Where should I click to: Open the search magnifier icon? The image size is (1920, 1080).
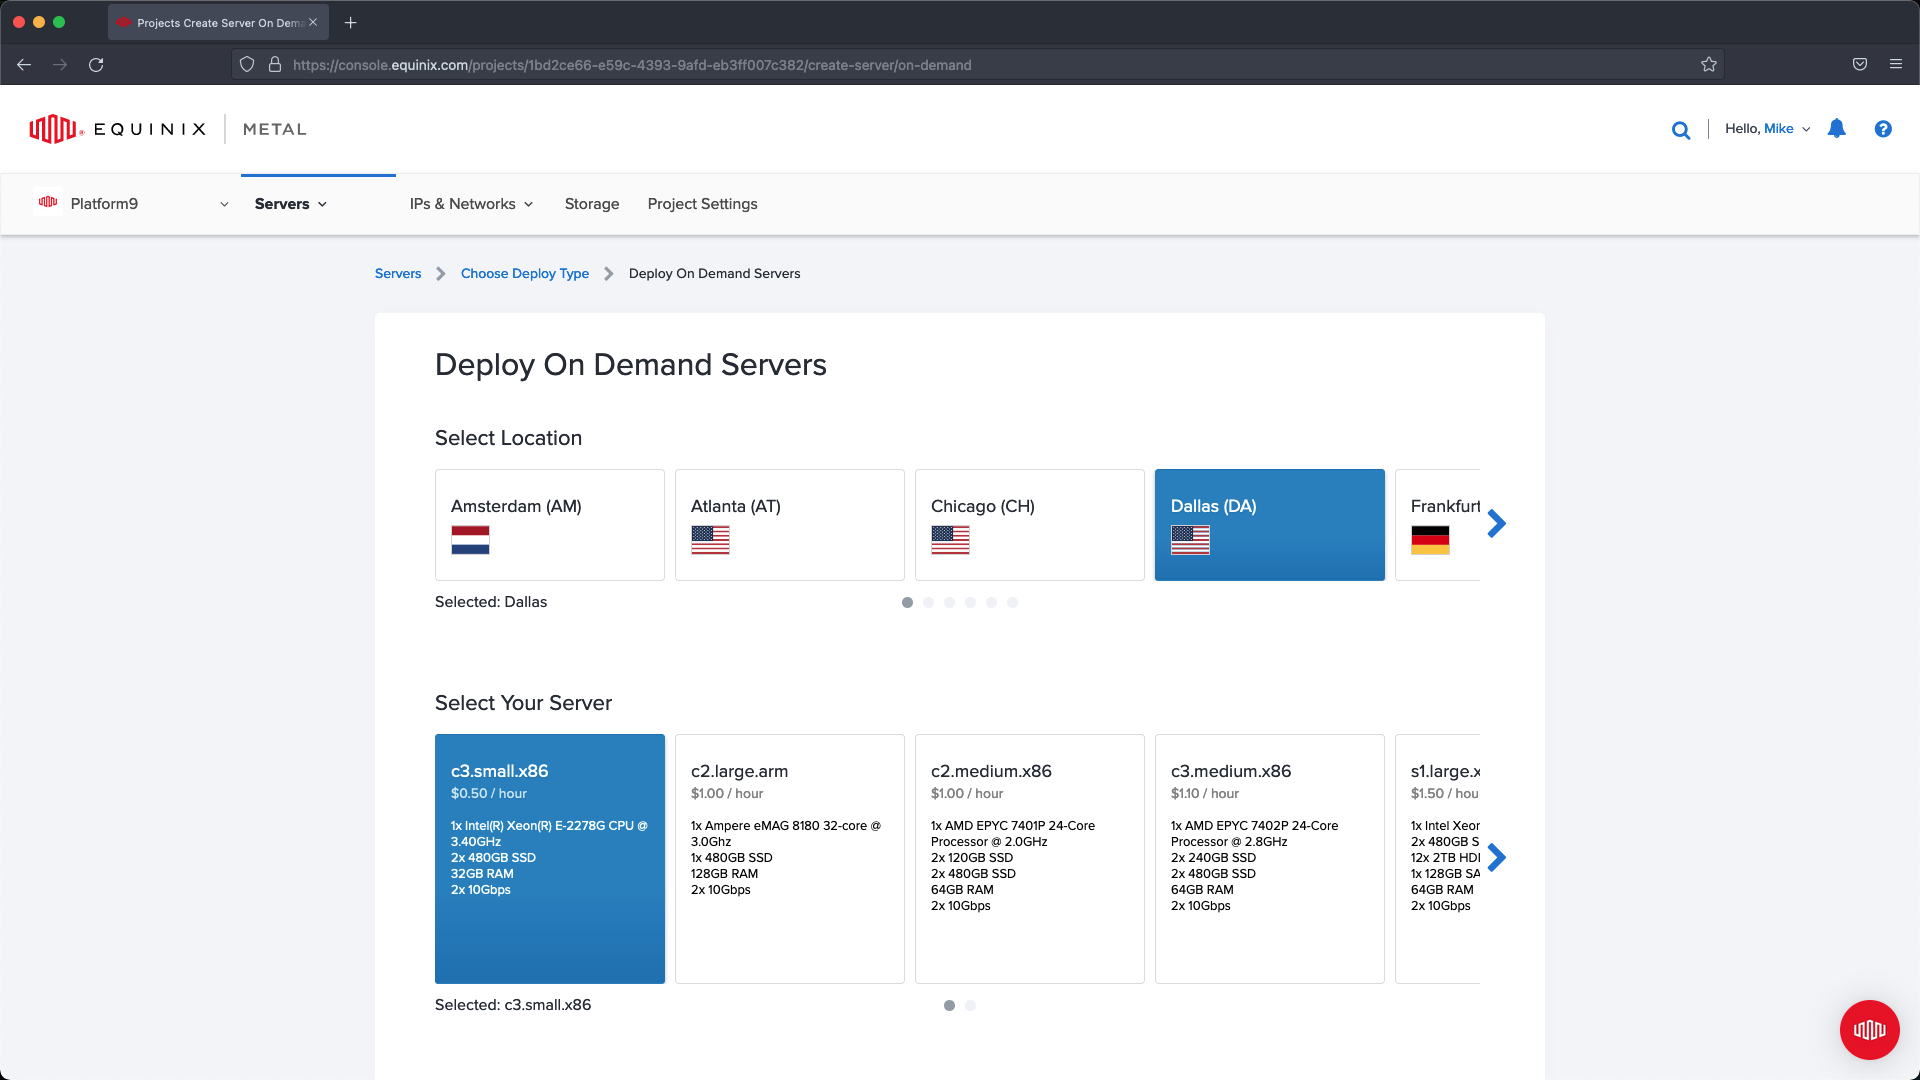(1681, 130)
